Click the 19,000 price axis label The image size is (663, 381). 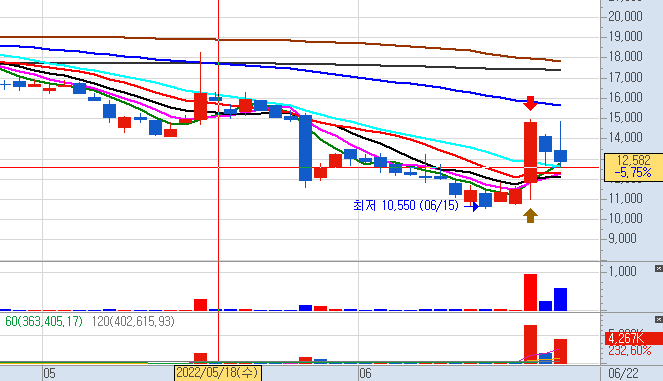625,36
